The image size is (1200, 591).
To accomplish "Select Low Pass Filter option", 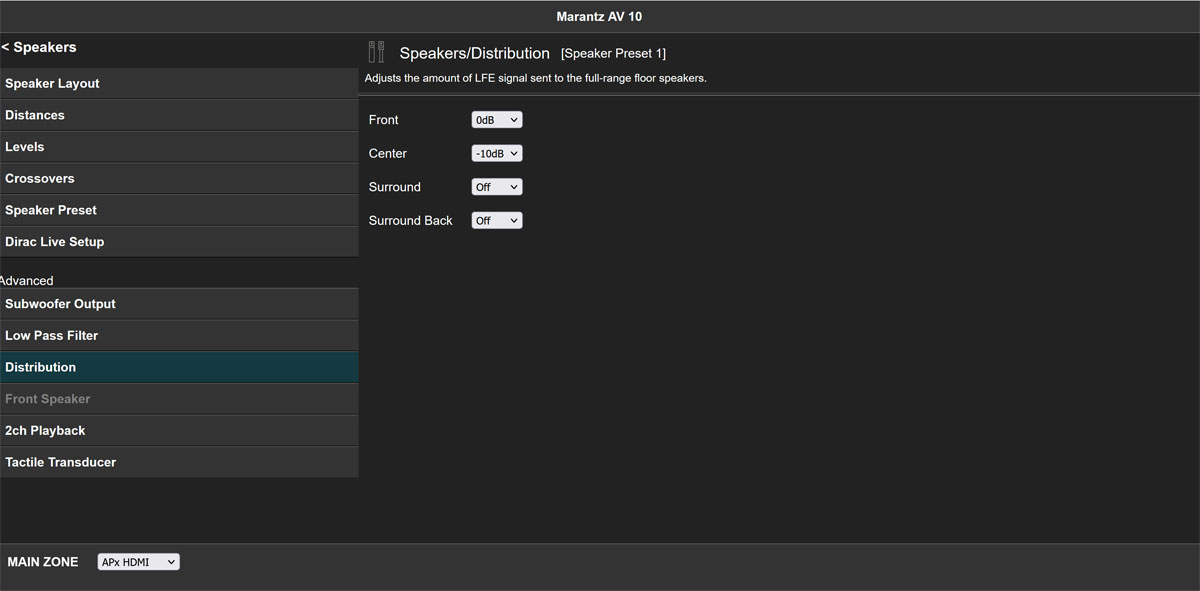I will [178, 336].
